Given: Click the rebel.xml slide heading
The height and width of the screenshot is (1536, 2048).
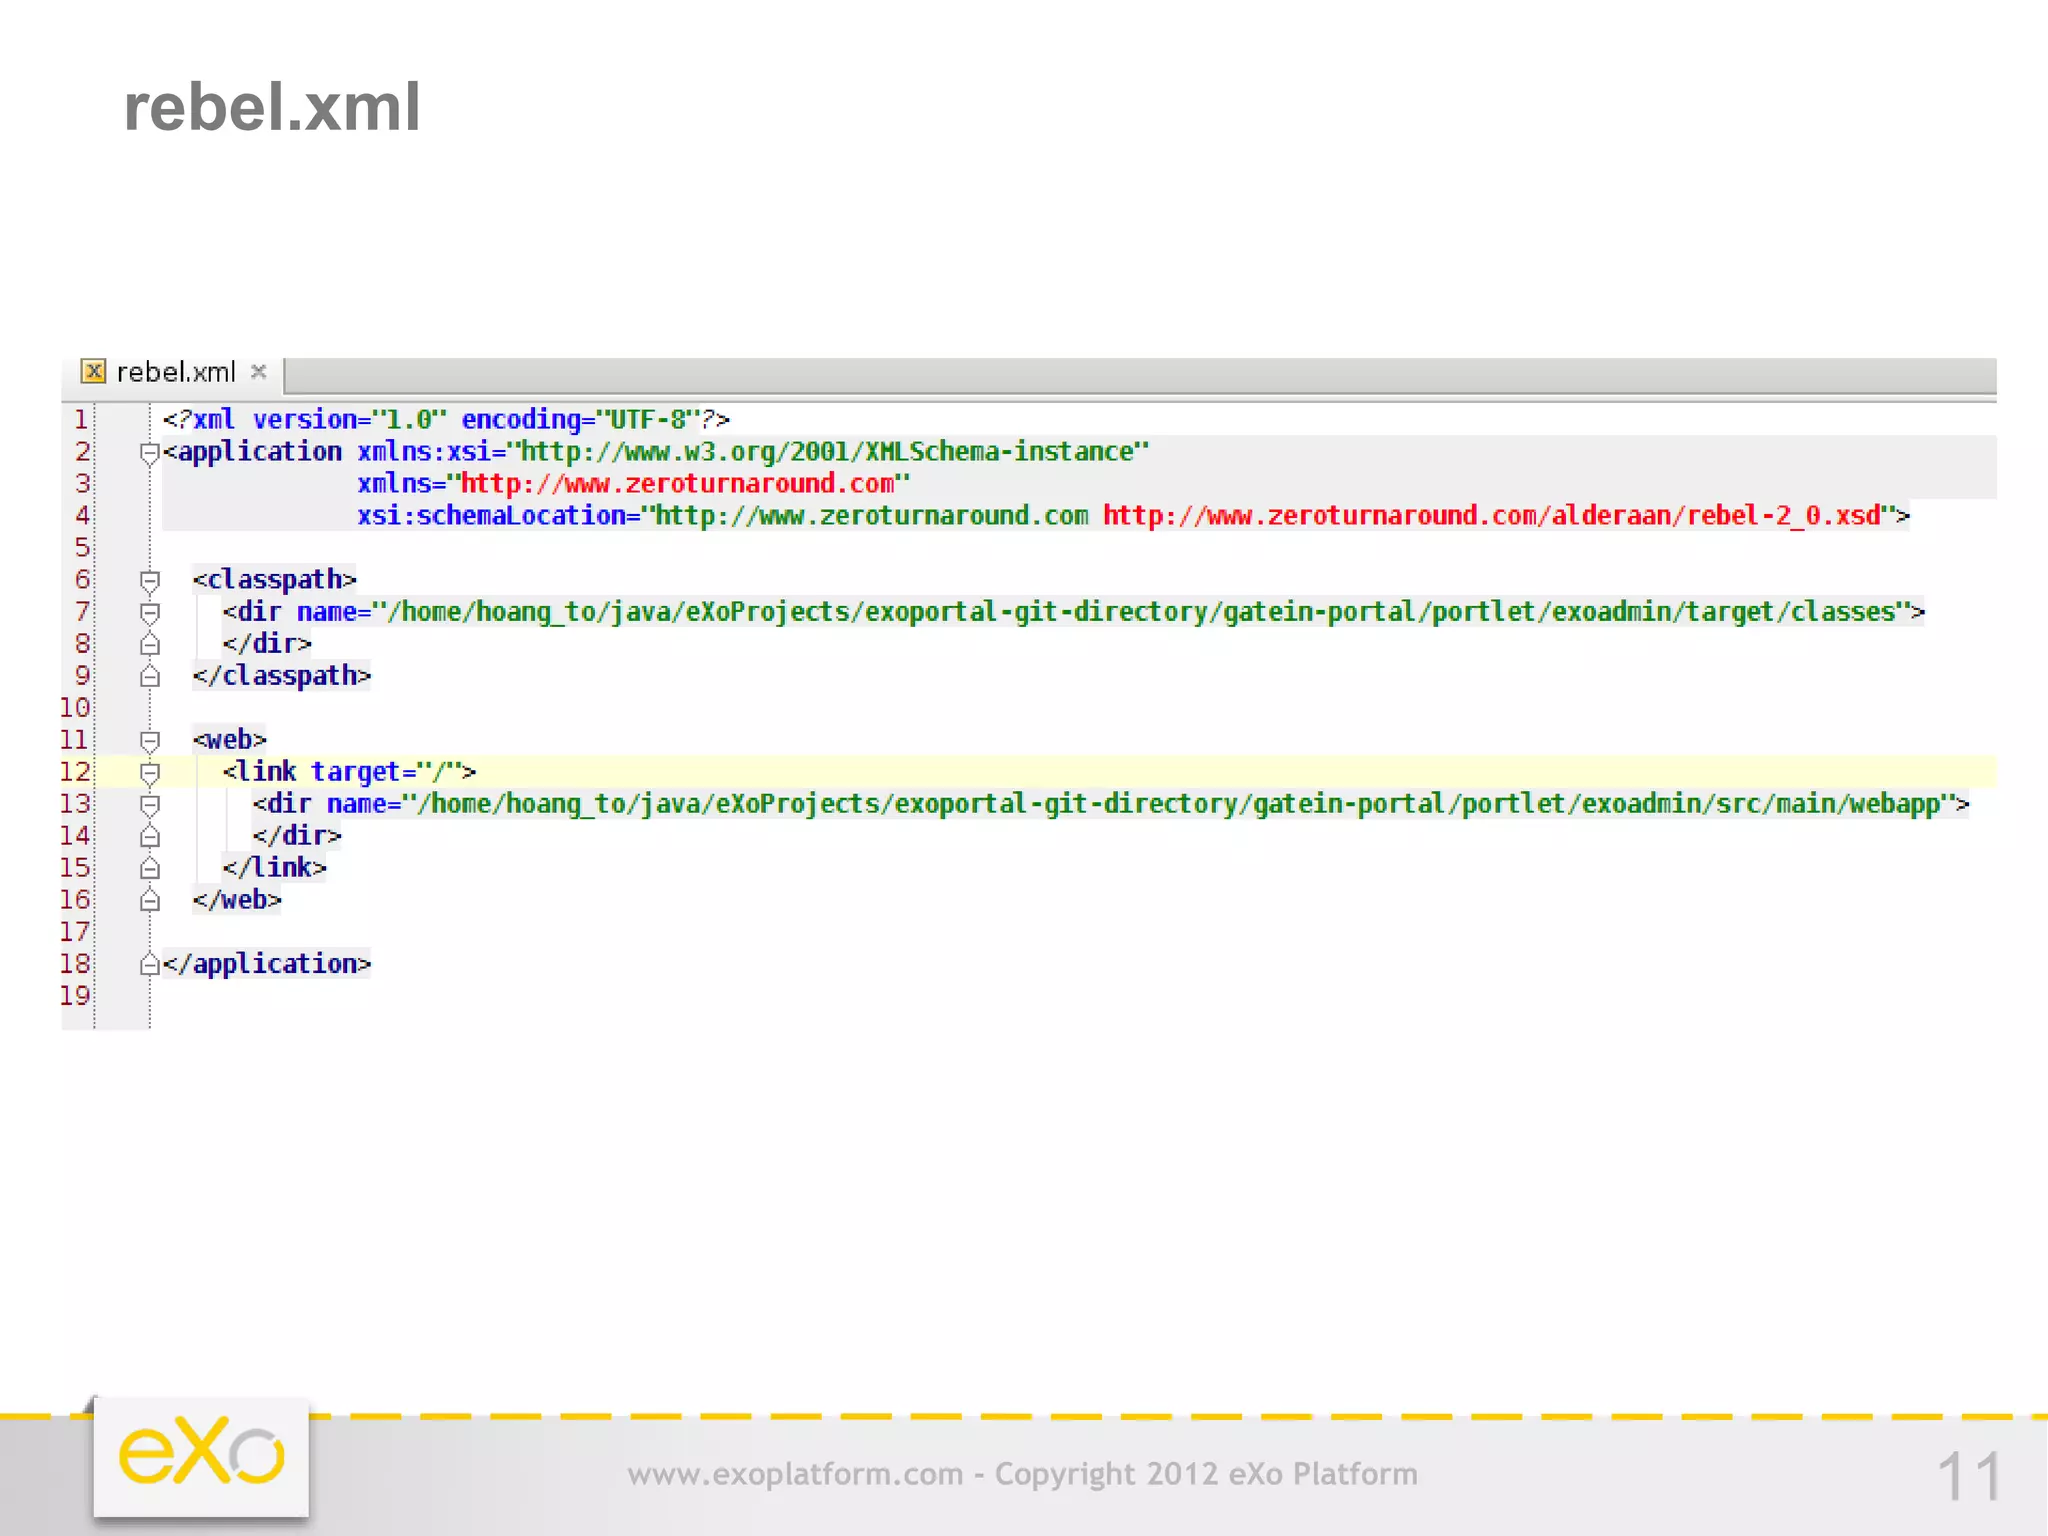Looking at the screenshot, I should point(272,108).
